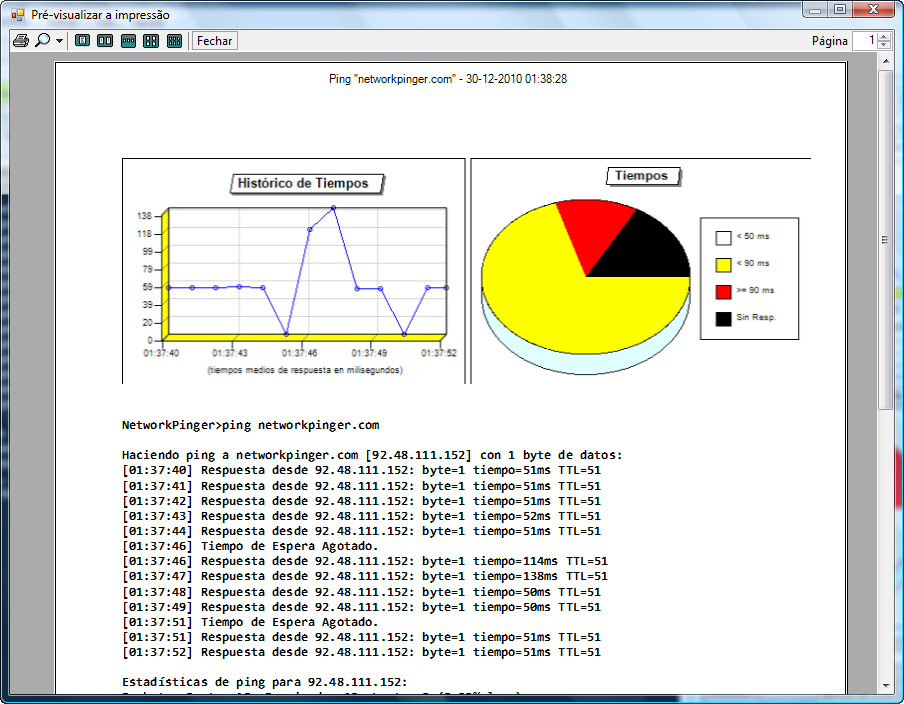Click the "Sin Resp." legend label

(x=756, y=317)
